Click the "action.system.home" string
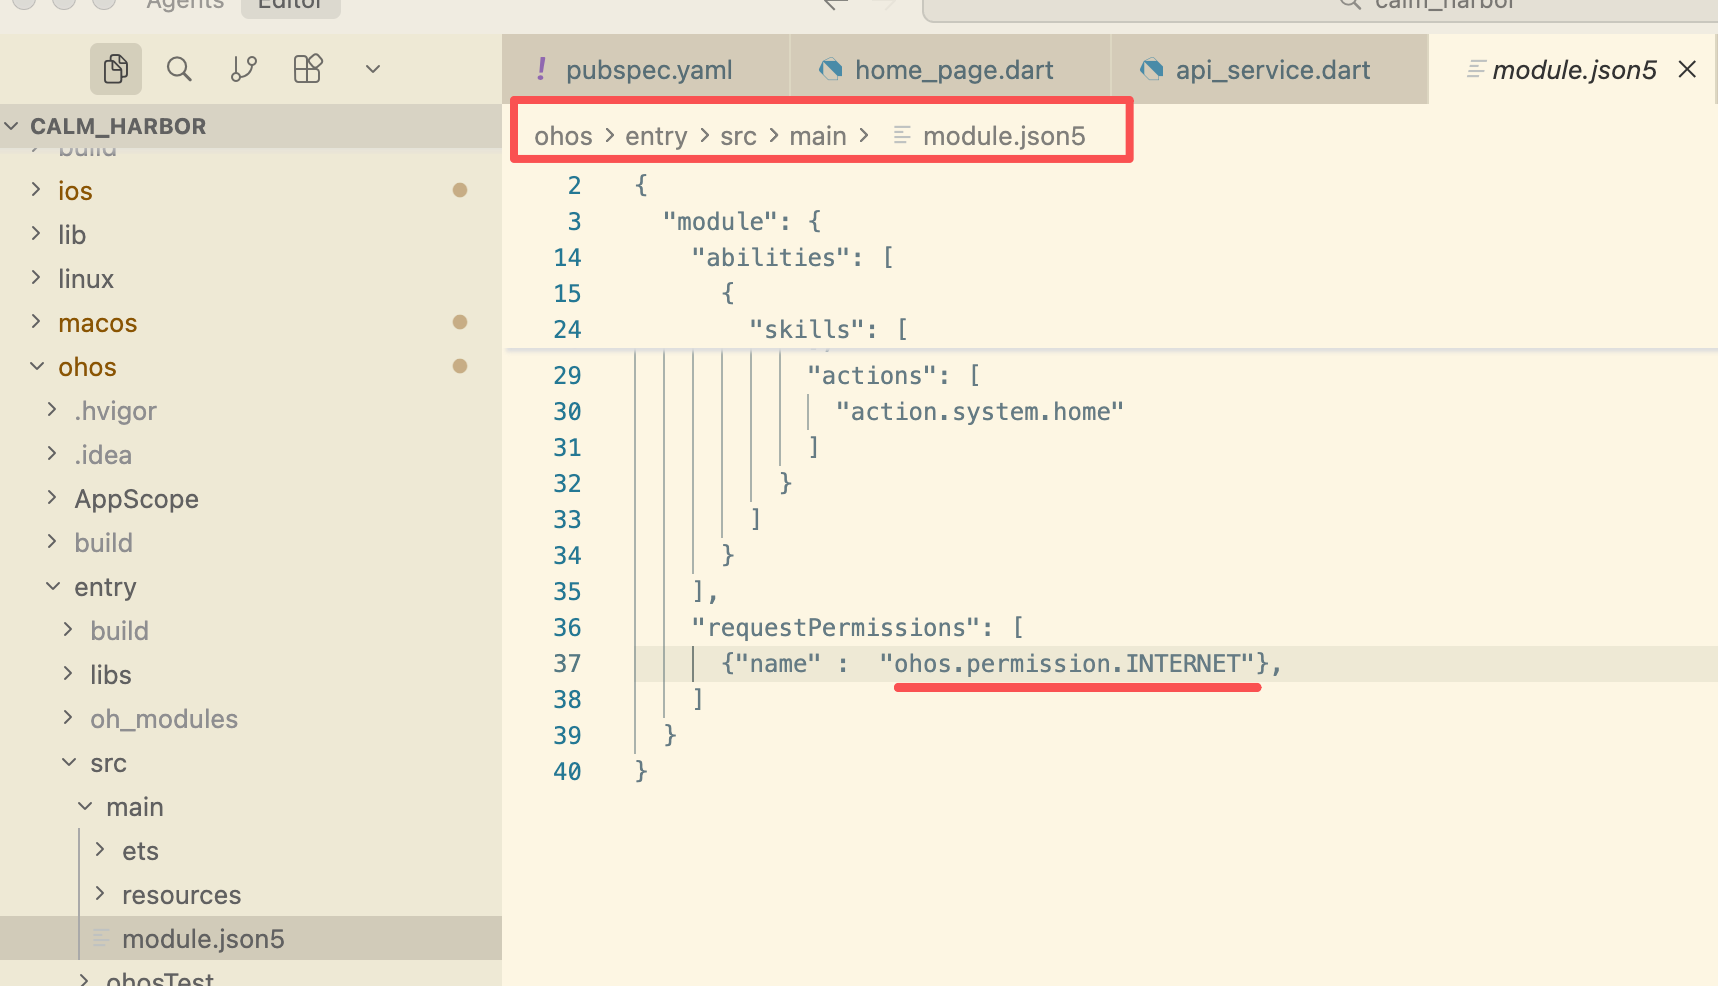This screenshot has height=986, width=1718. click(x=980, y=411)
